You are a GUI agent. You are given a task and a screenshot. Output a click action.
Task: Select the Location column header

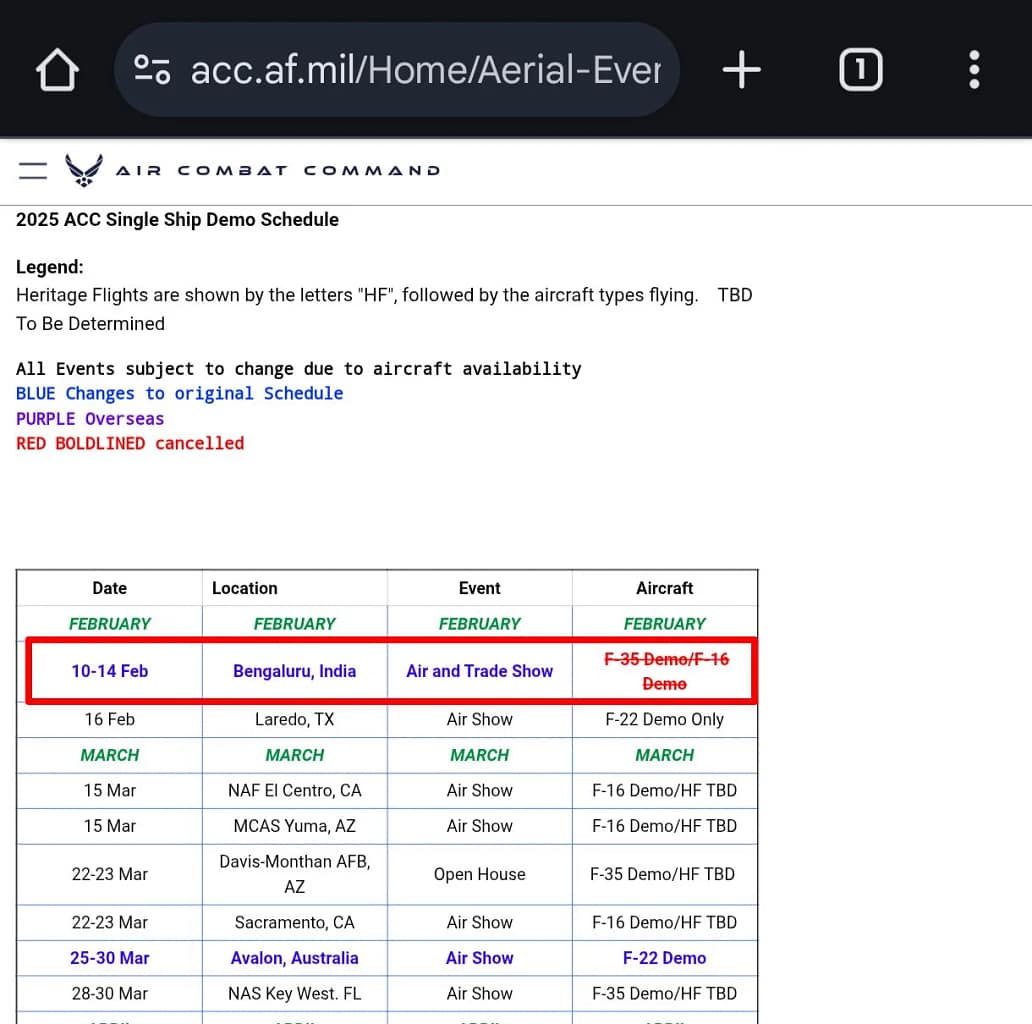tap(245, 588)
